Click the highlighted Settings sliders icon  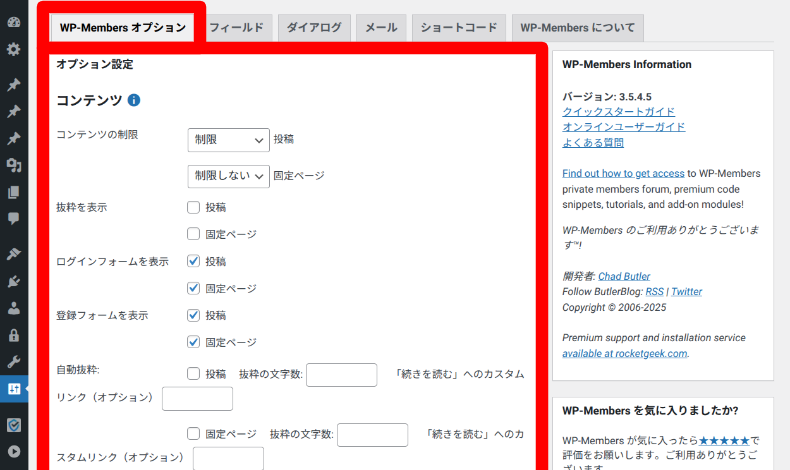[14, 389]
